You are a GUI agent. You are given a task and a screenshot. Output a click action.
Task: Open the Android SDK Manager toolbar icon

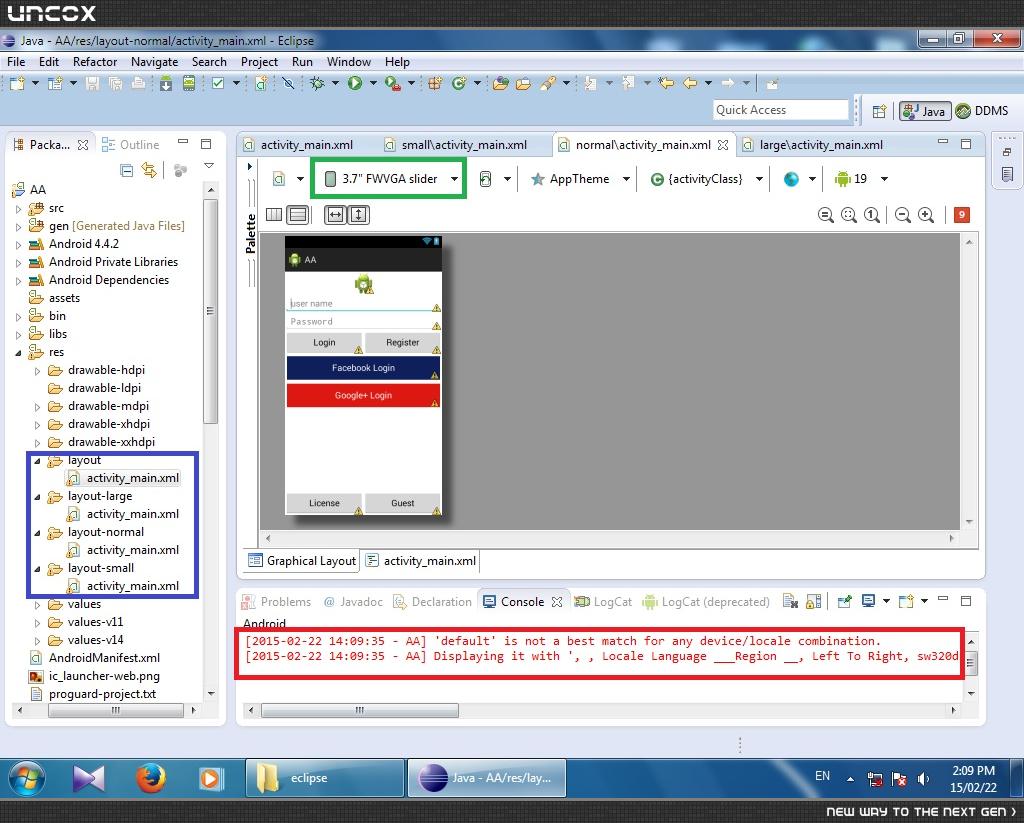click(x=166, y=83)
